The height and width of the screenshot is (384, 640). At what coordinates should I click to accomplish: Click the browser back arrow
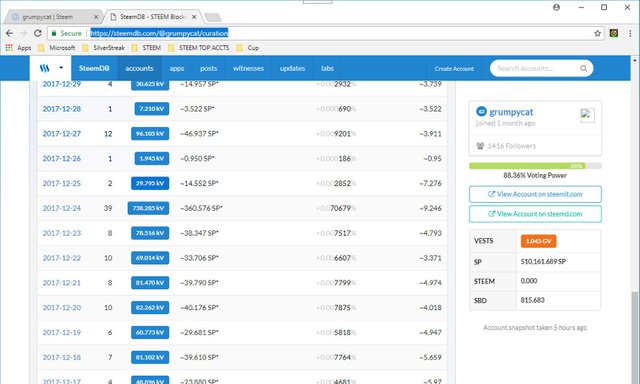coord(9,33)
